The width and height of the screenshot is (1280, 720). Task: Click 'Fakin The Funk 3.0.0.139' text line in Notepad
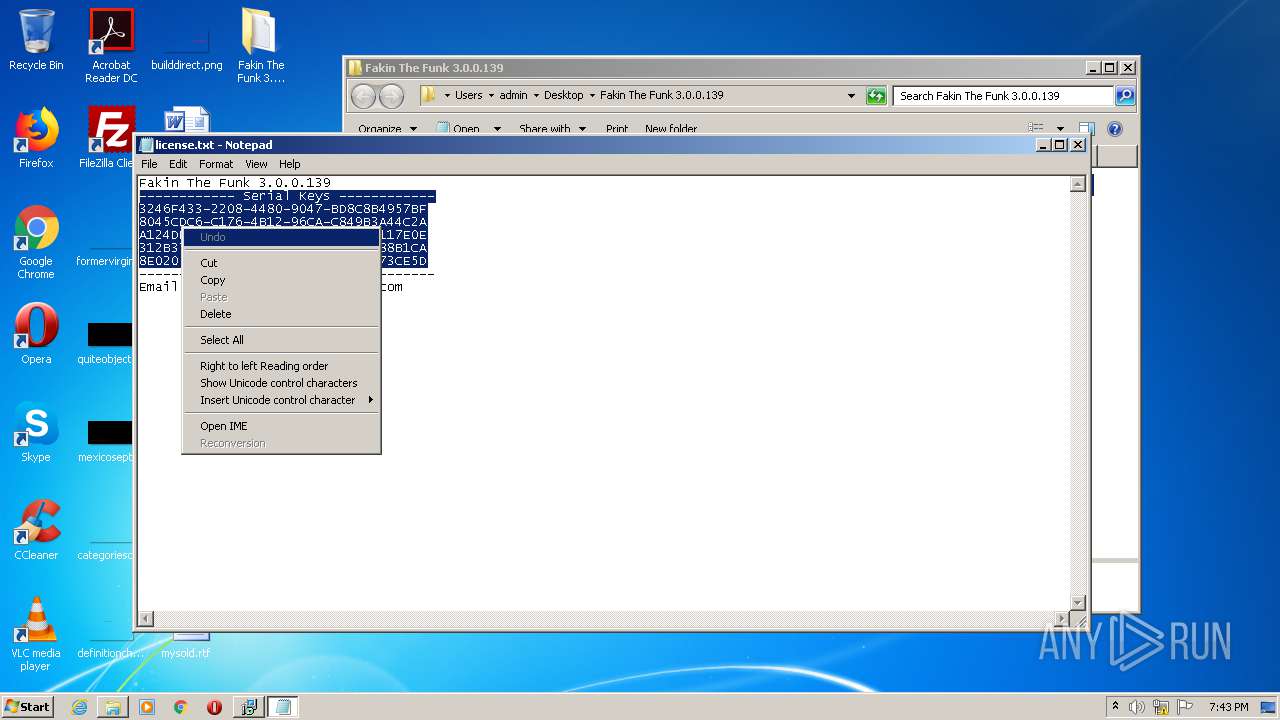coord(235,183)
